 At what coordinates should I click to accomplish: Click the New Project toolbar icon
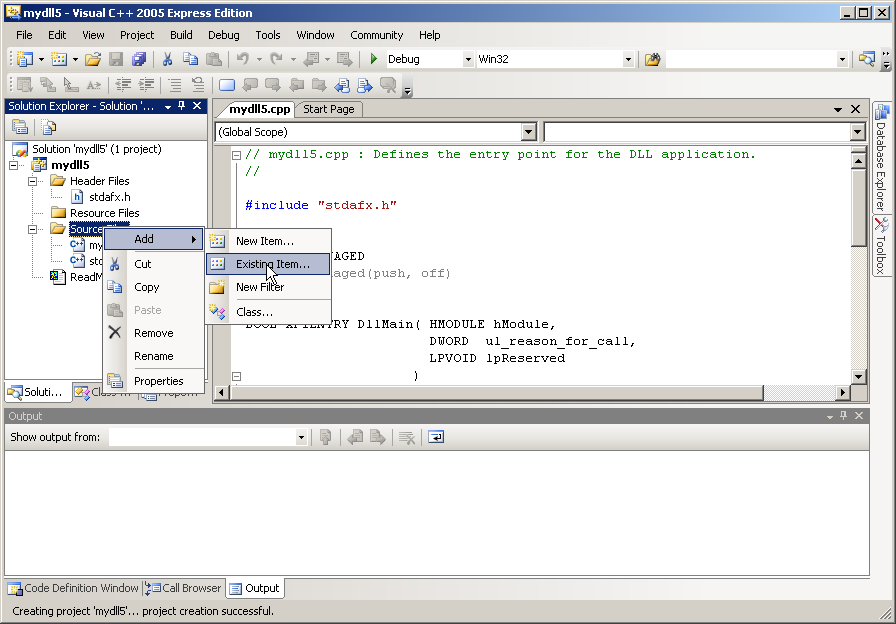point(24,59)
